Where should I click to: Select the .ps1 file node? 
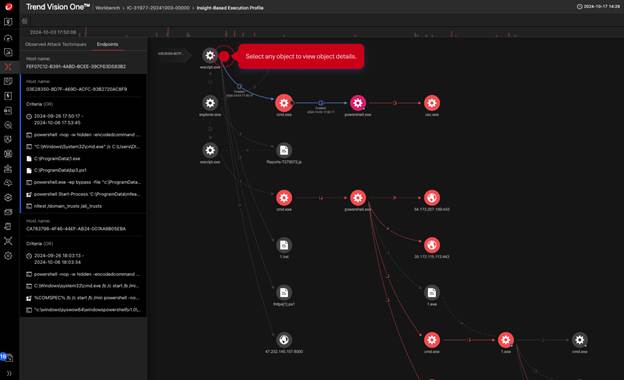284,292
